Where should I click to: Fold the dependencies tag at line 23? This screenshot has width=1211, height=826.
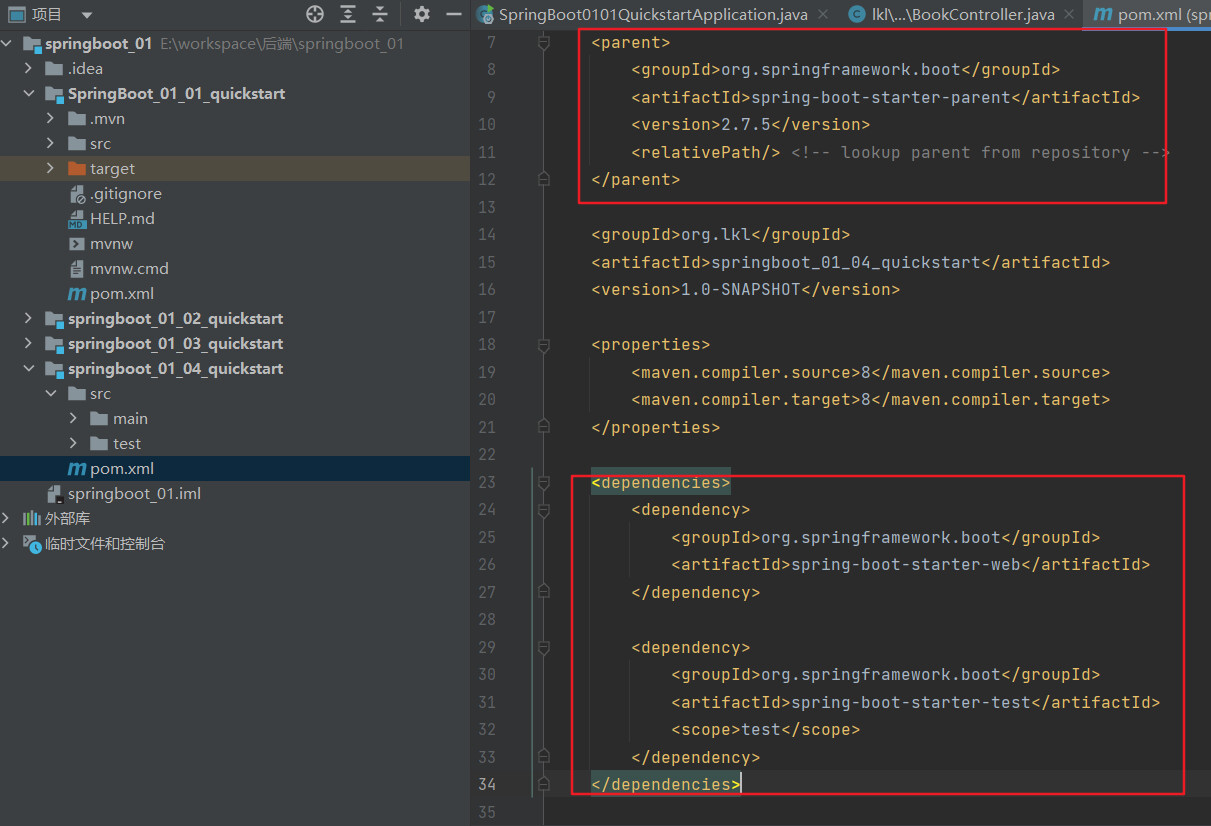coord(543,483)
